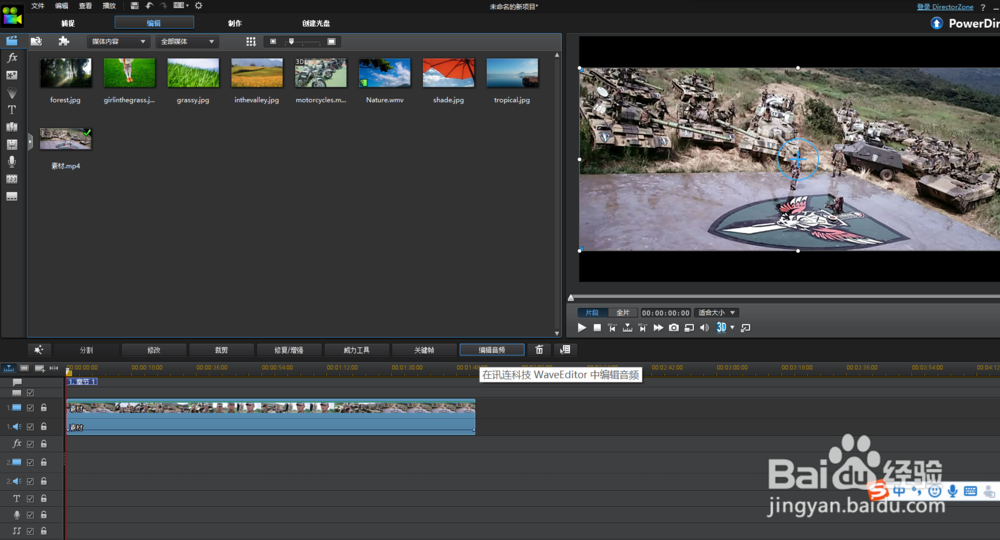
Task: Fast forward the preview
Action: coord(658,328)
